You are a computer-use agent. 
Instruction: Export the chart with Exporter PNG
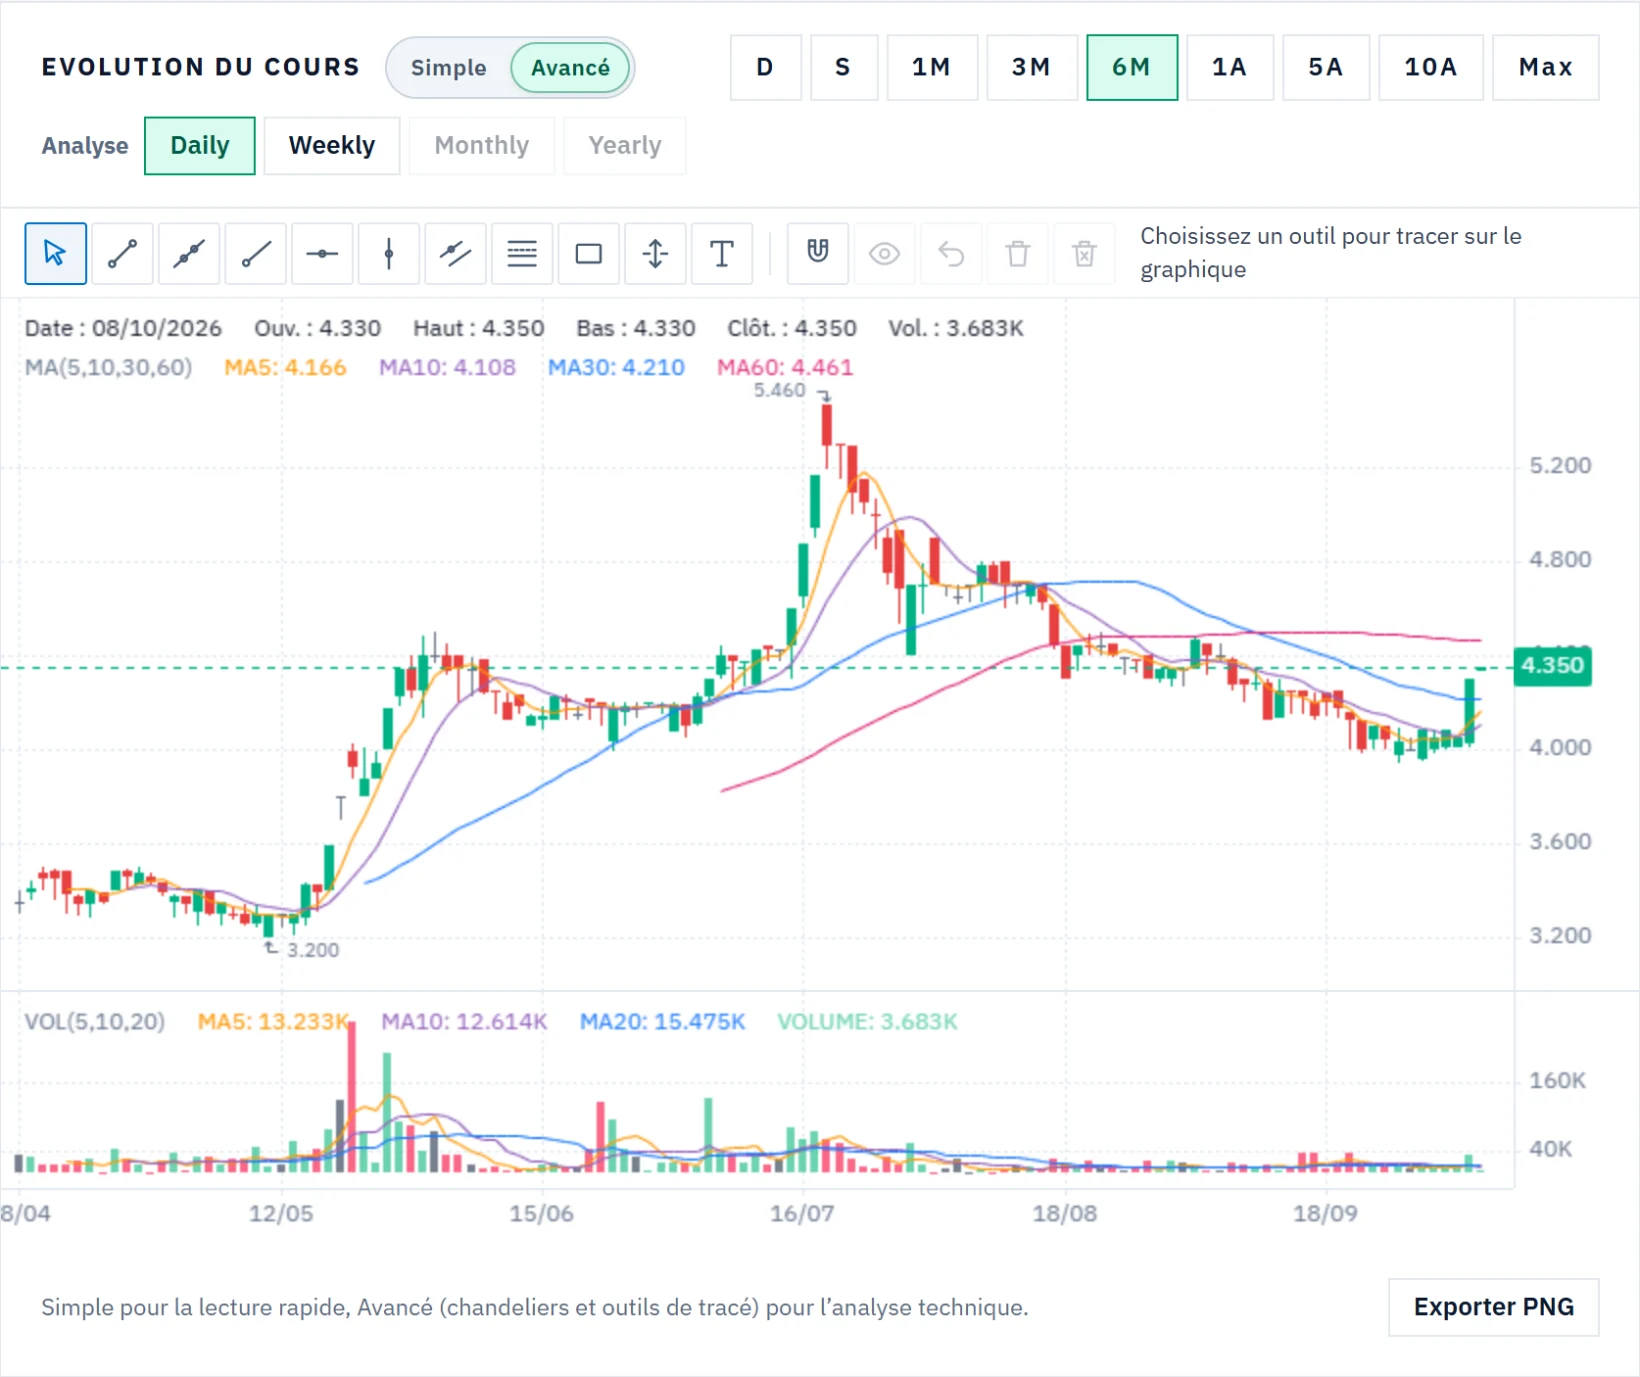point(1493,1307)
